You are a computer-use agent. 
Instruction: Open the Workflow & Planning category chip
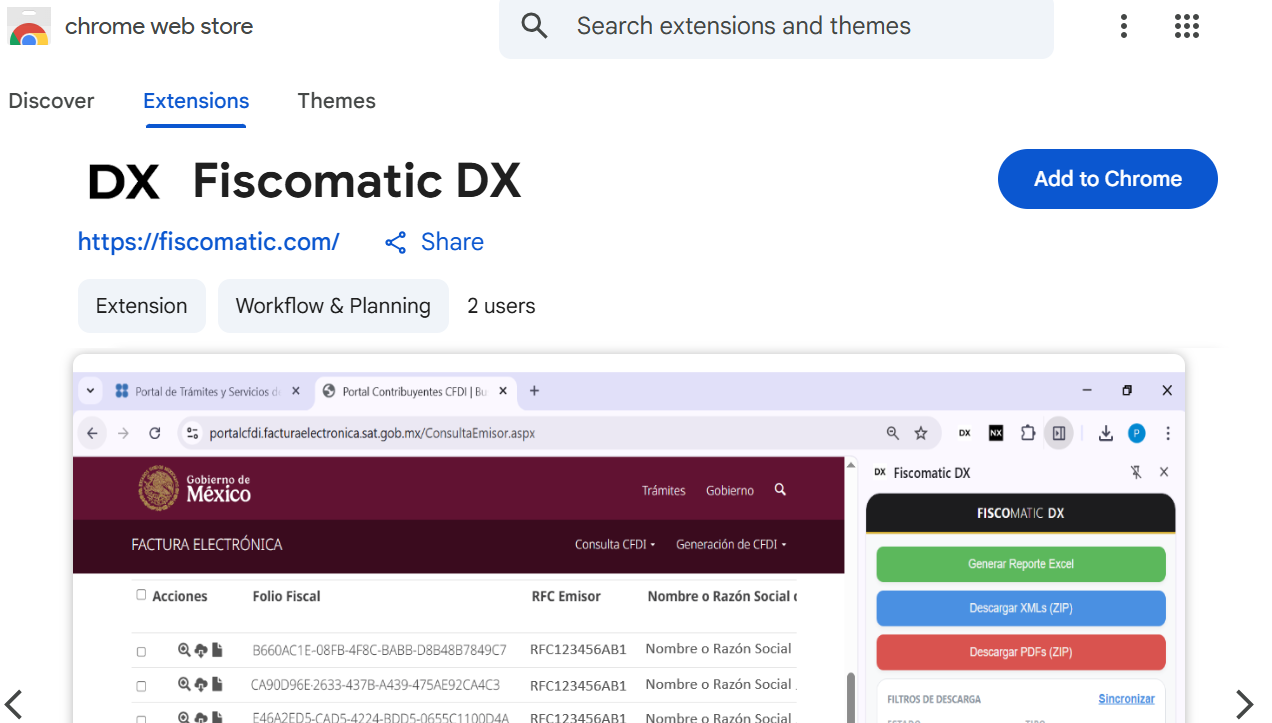click(x=333, y=306)
